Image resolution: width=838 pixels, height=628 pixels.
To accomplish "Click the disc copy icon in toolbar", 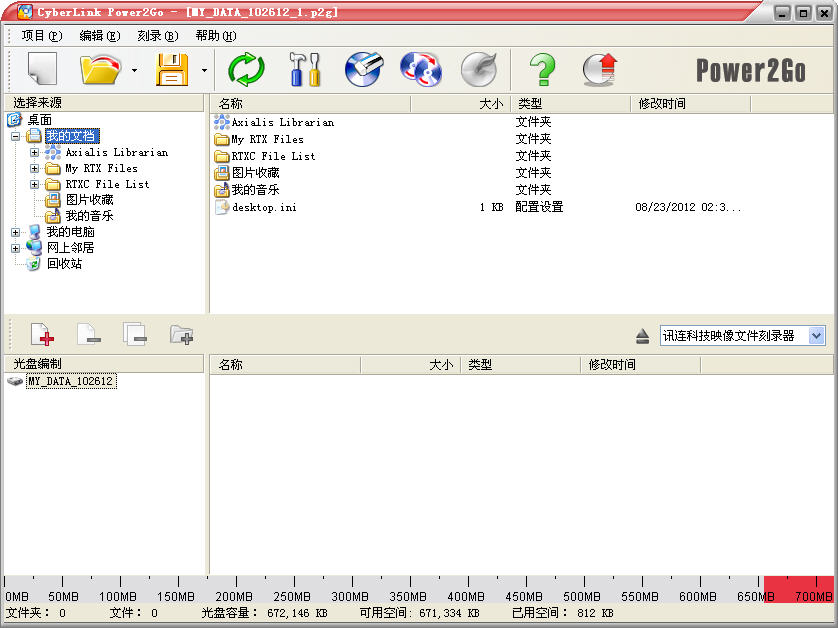I will click(x=420, y=70).
